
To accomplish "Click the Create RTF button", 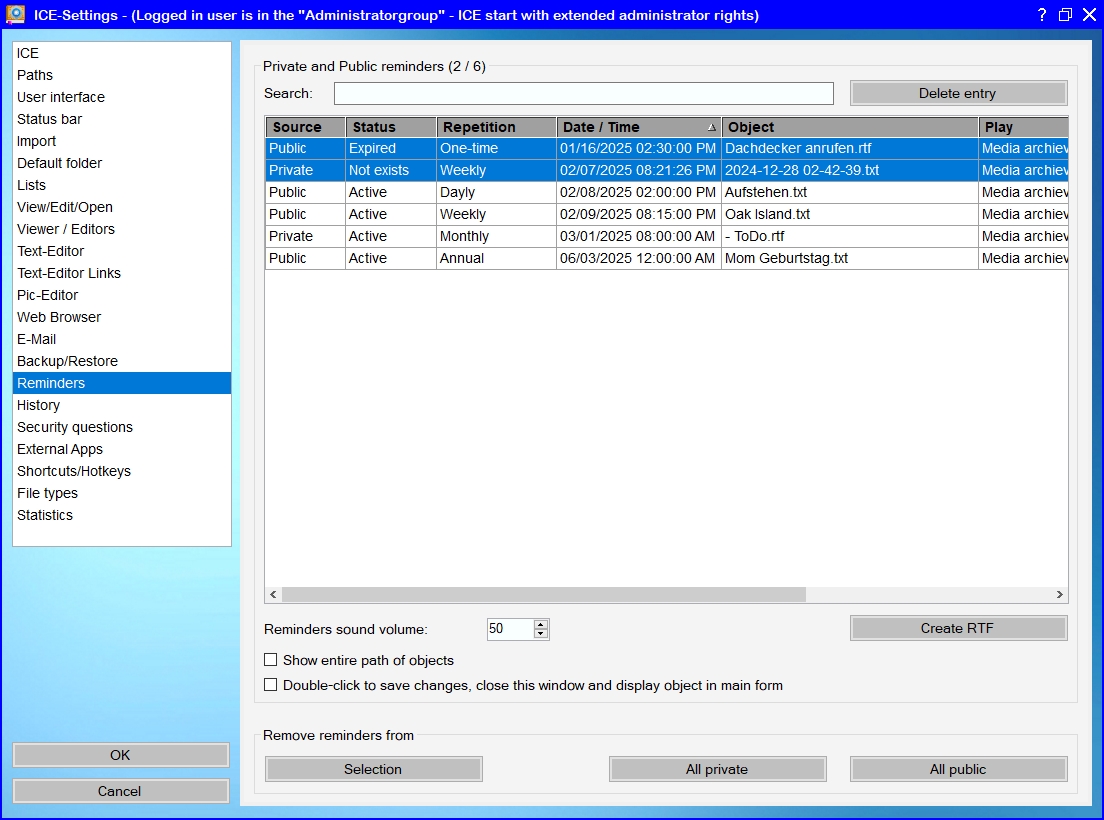I will pyautogui.click(x=958, y=628).
